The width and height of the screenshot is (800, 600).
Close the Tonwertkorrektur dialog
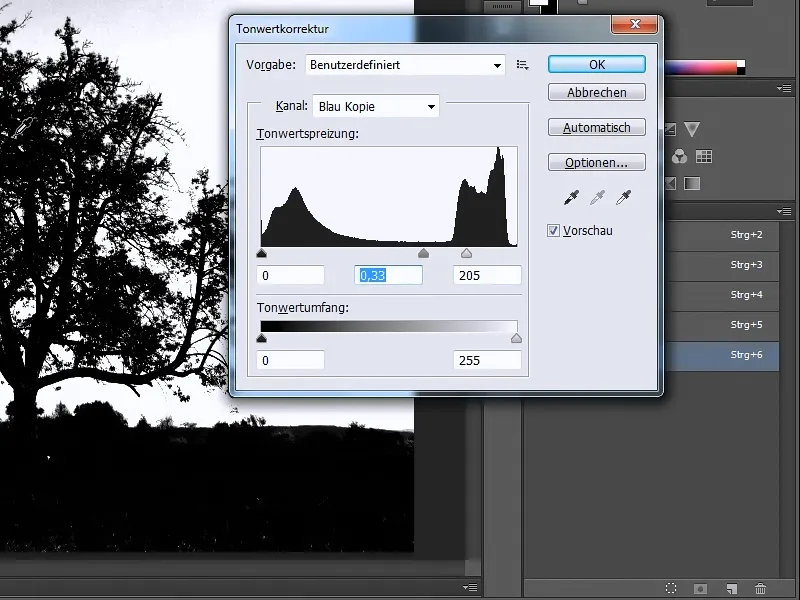(x=634, y=24)
